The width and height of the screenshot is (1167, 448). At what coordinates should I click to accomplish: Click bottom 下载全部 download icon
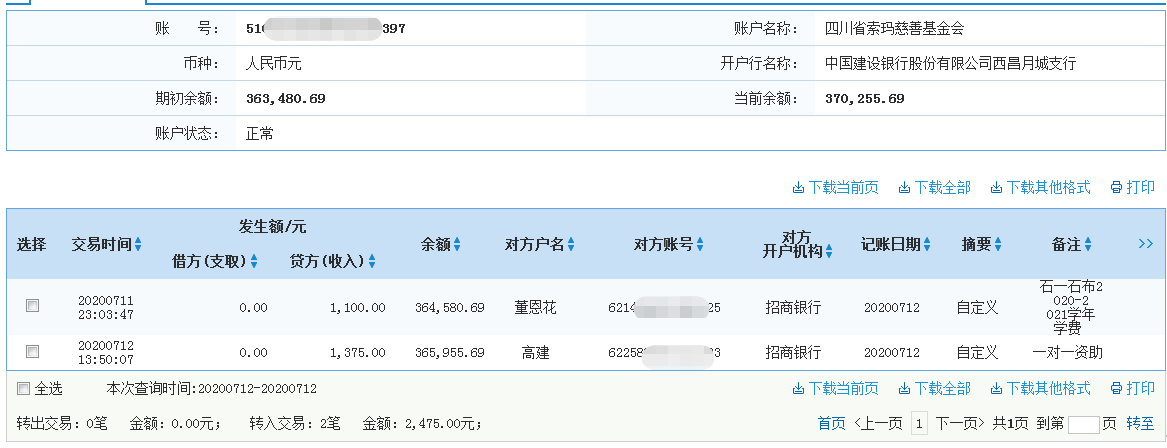(904, 388)
